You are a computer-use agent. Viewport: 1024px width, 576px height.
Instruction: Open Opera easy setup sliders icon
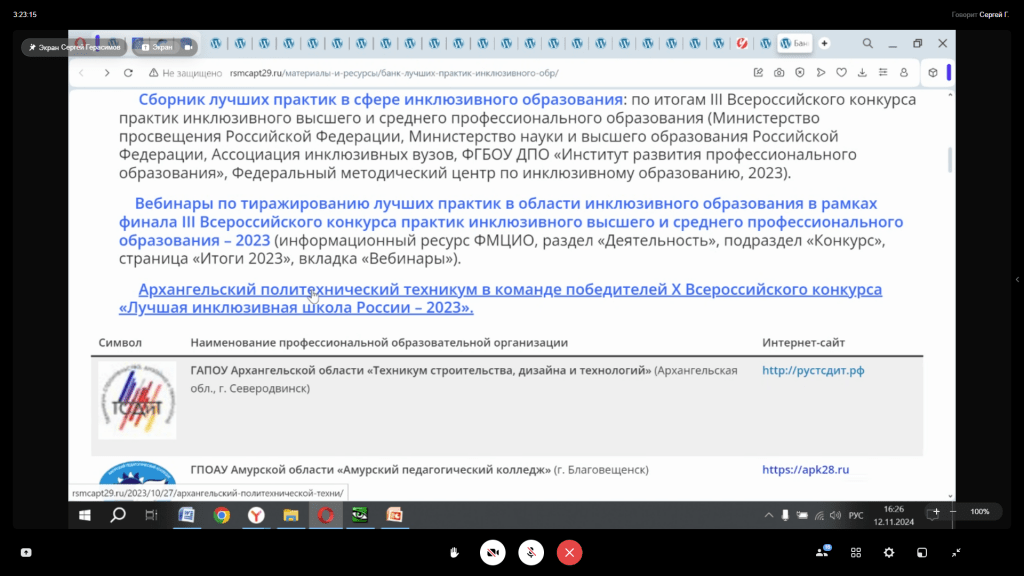(x=883, y=73)
